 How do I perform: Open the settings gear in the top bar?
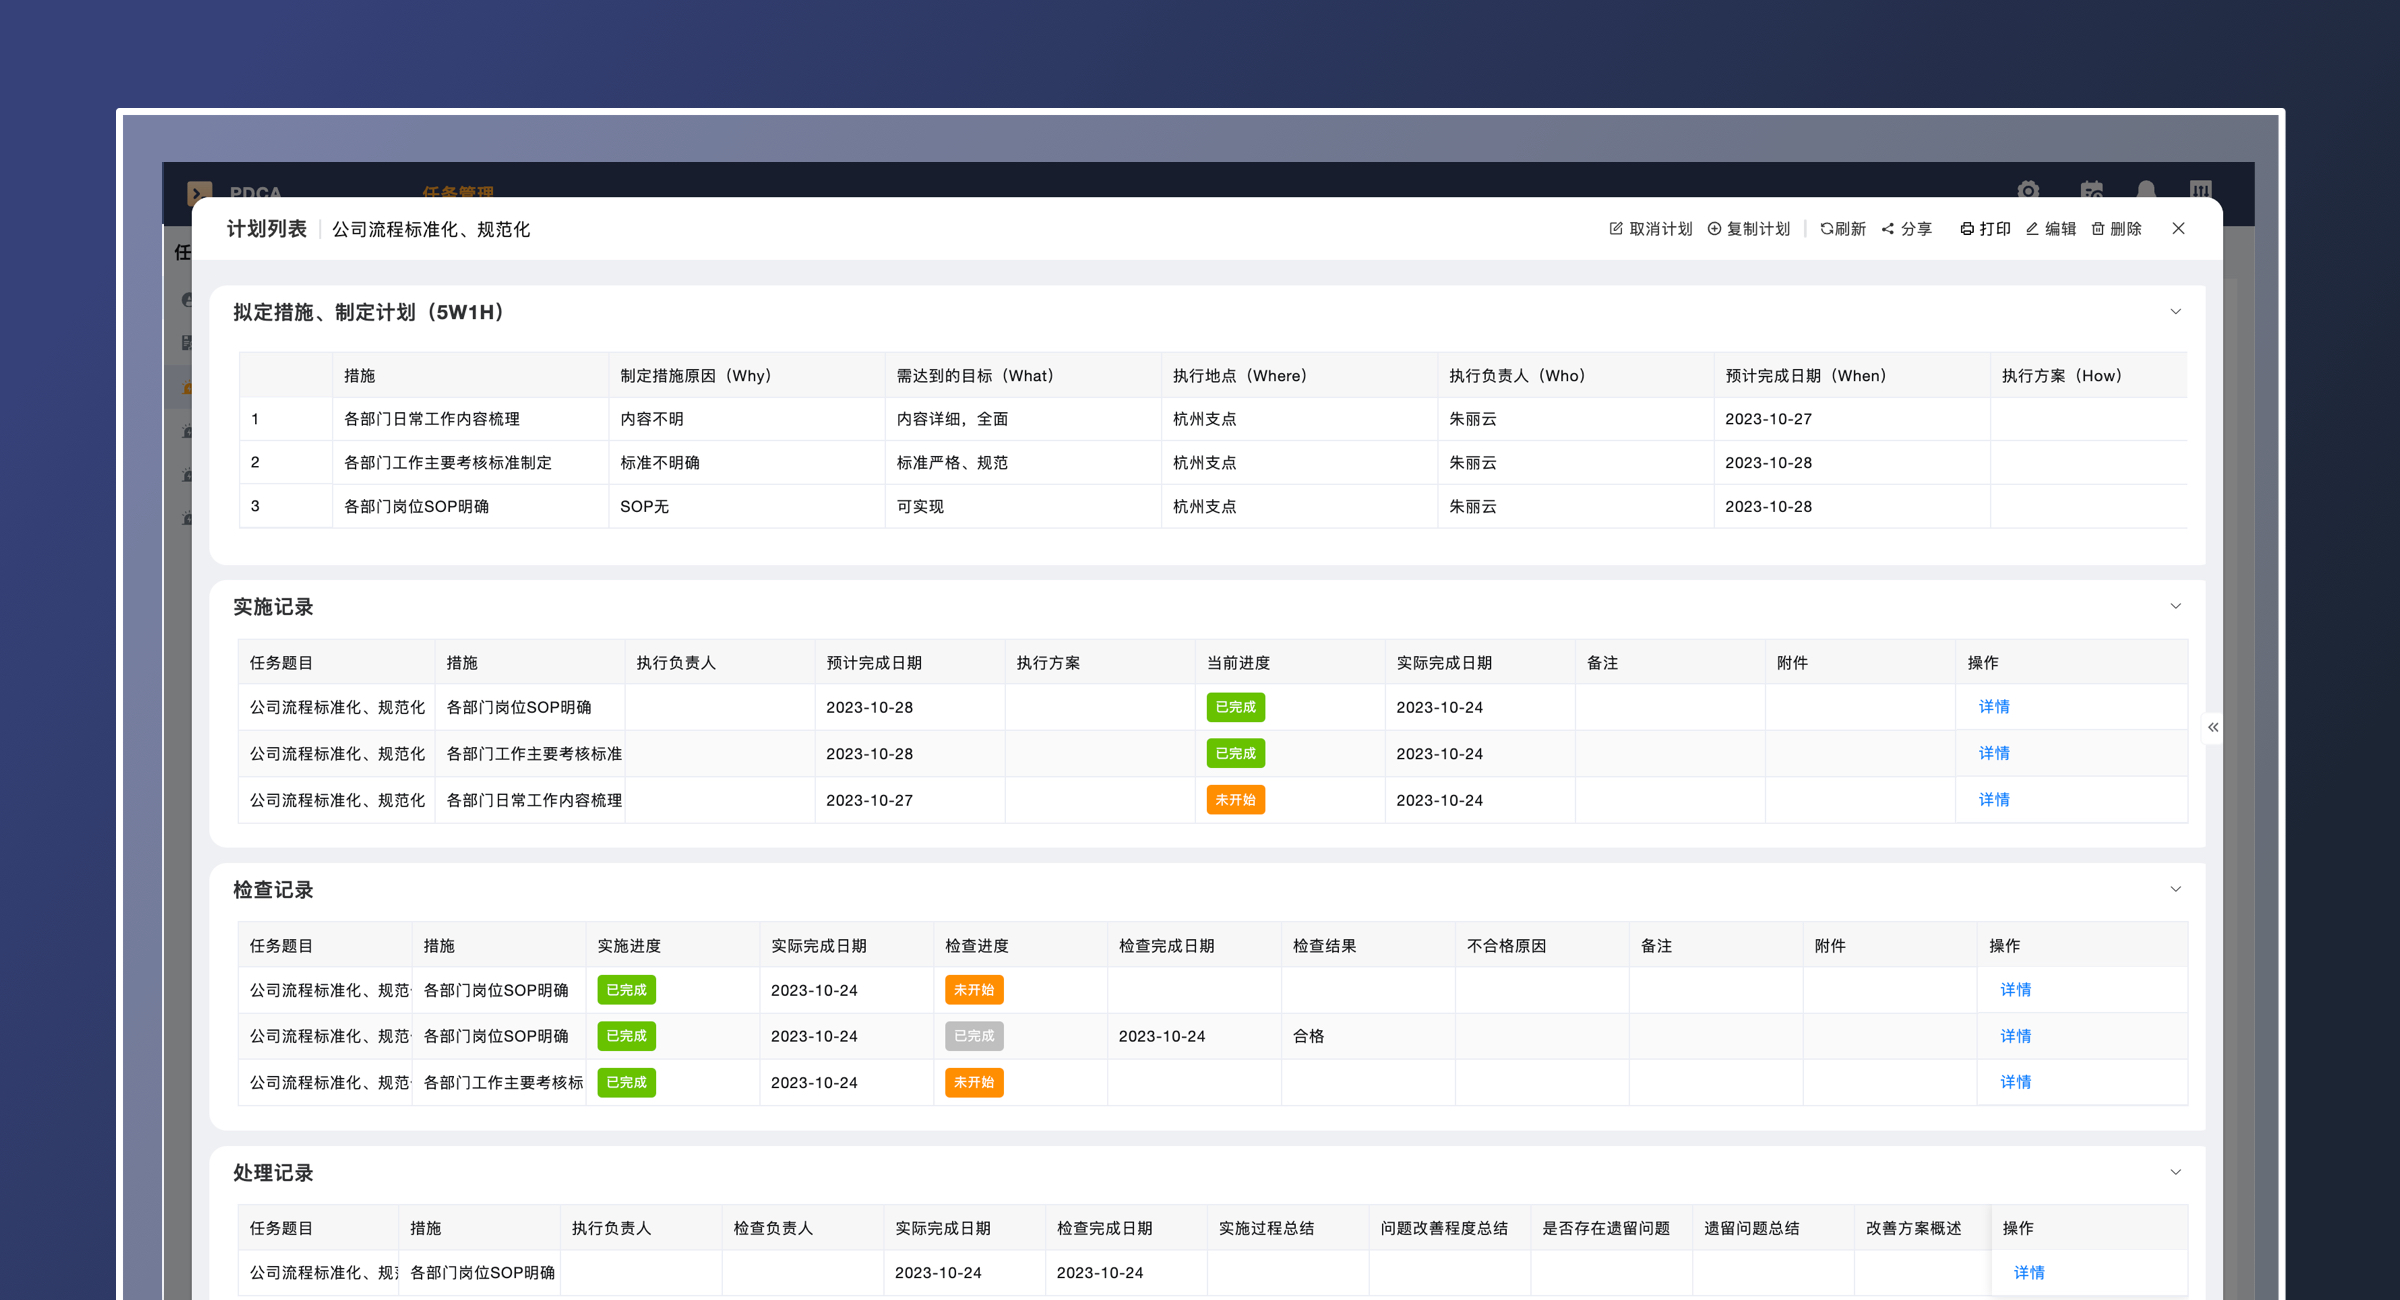tap(2028, 190)
